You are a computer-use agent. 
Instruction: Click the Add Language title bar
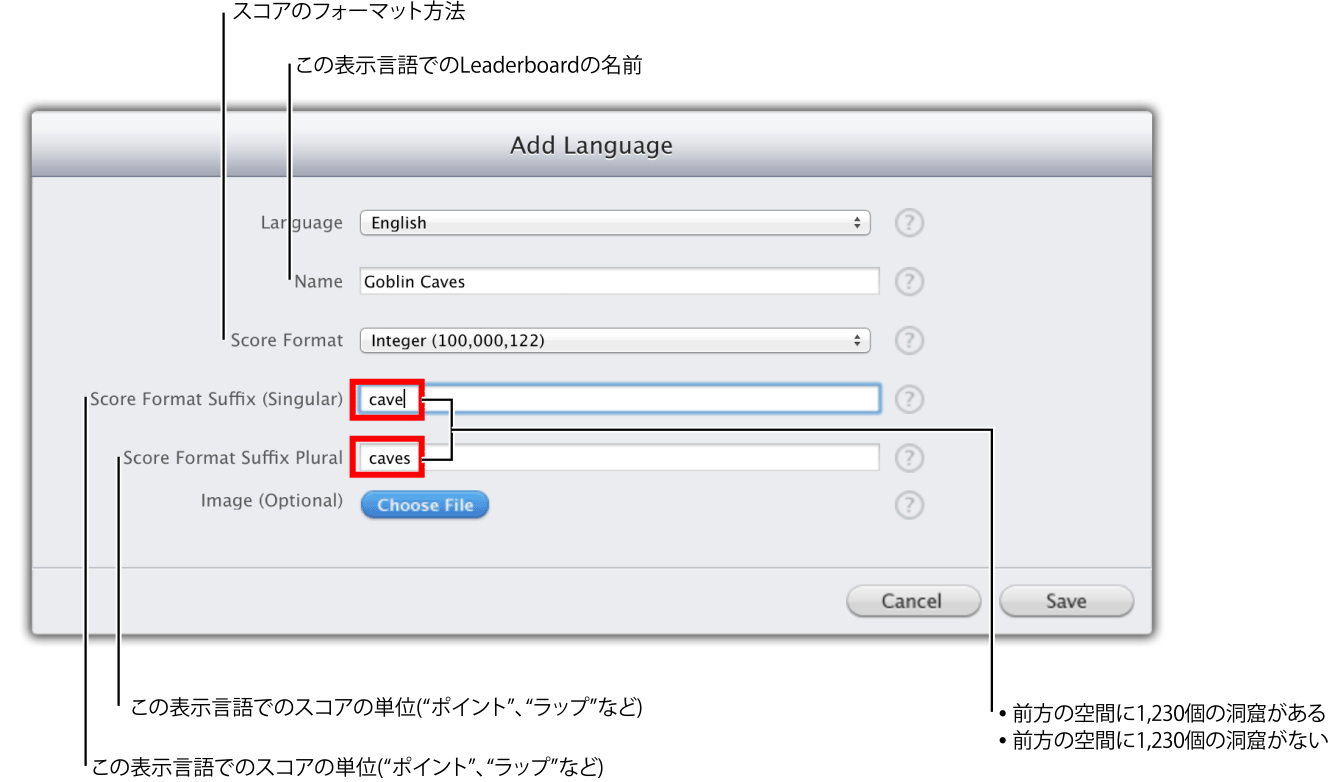coord(590,145)
